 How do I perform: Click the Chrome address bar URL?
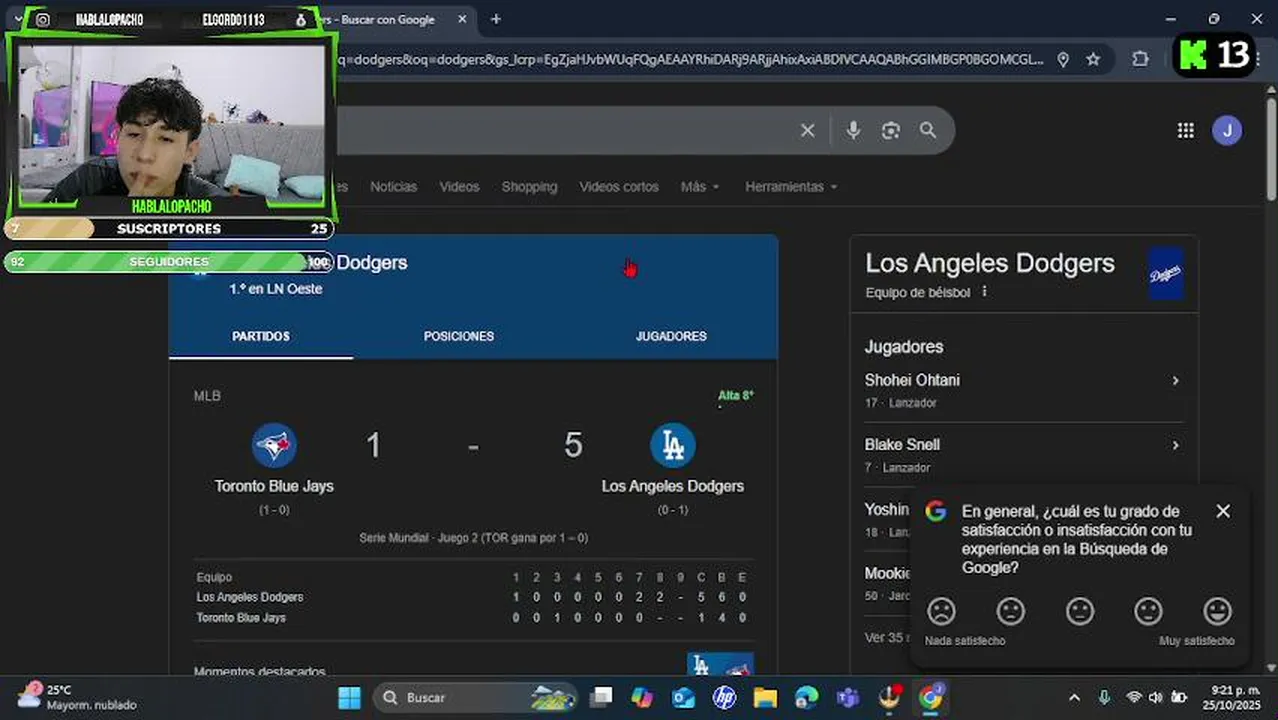point(690,59)
